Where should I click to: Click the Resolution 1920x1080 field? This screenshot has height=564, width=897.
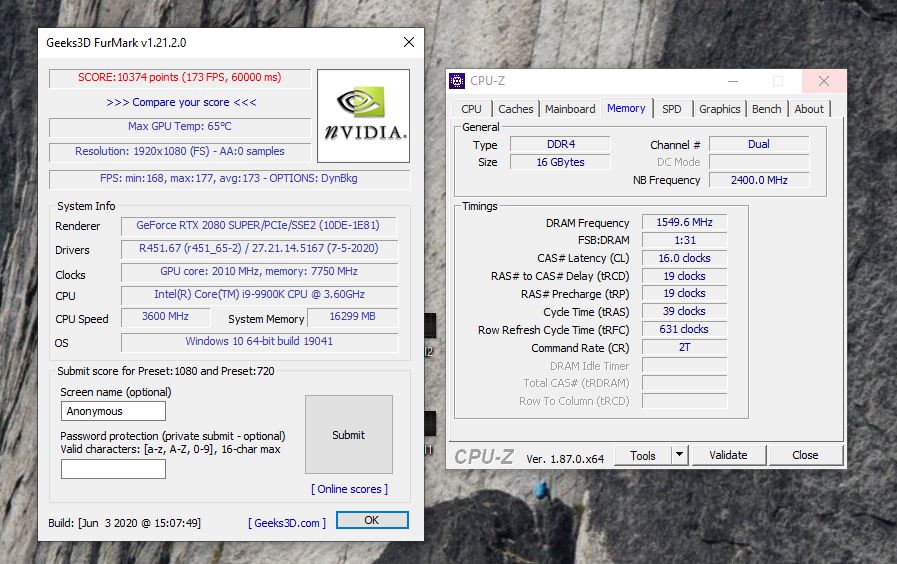180,152
